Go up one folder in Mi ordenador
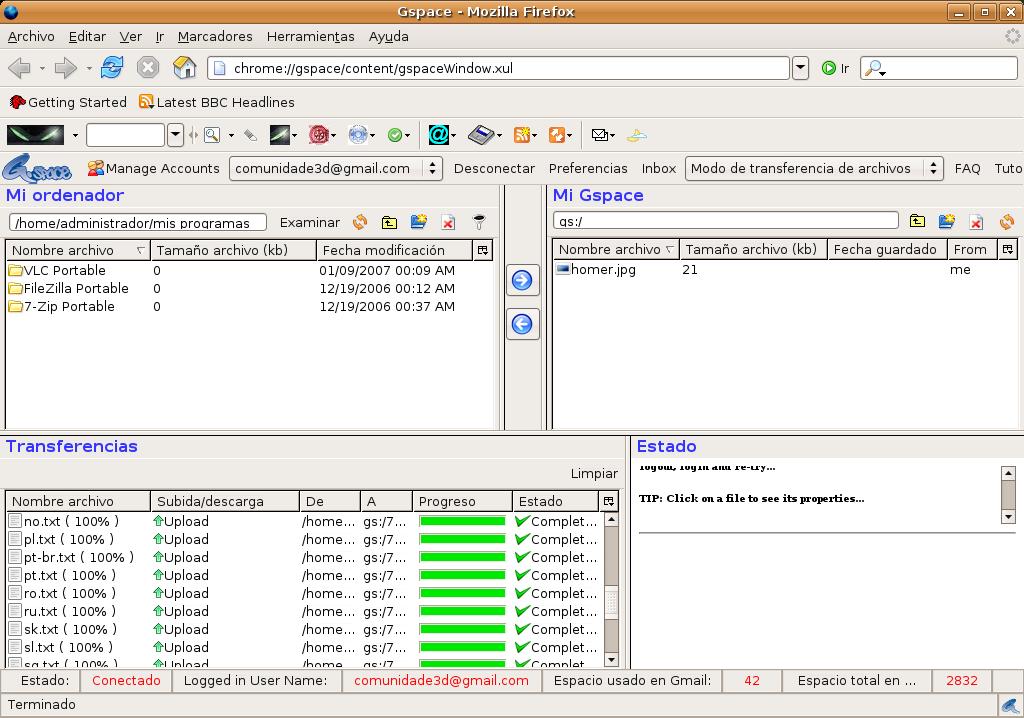 coord(389,222)
